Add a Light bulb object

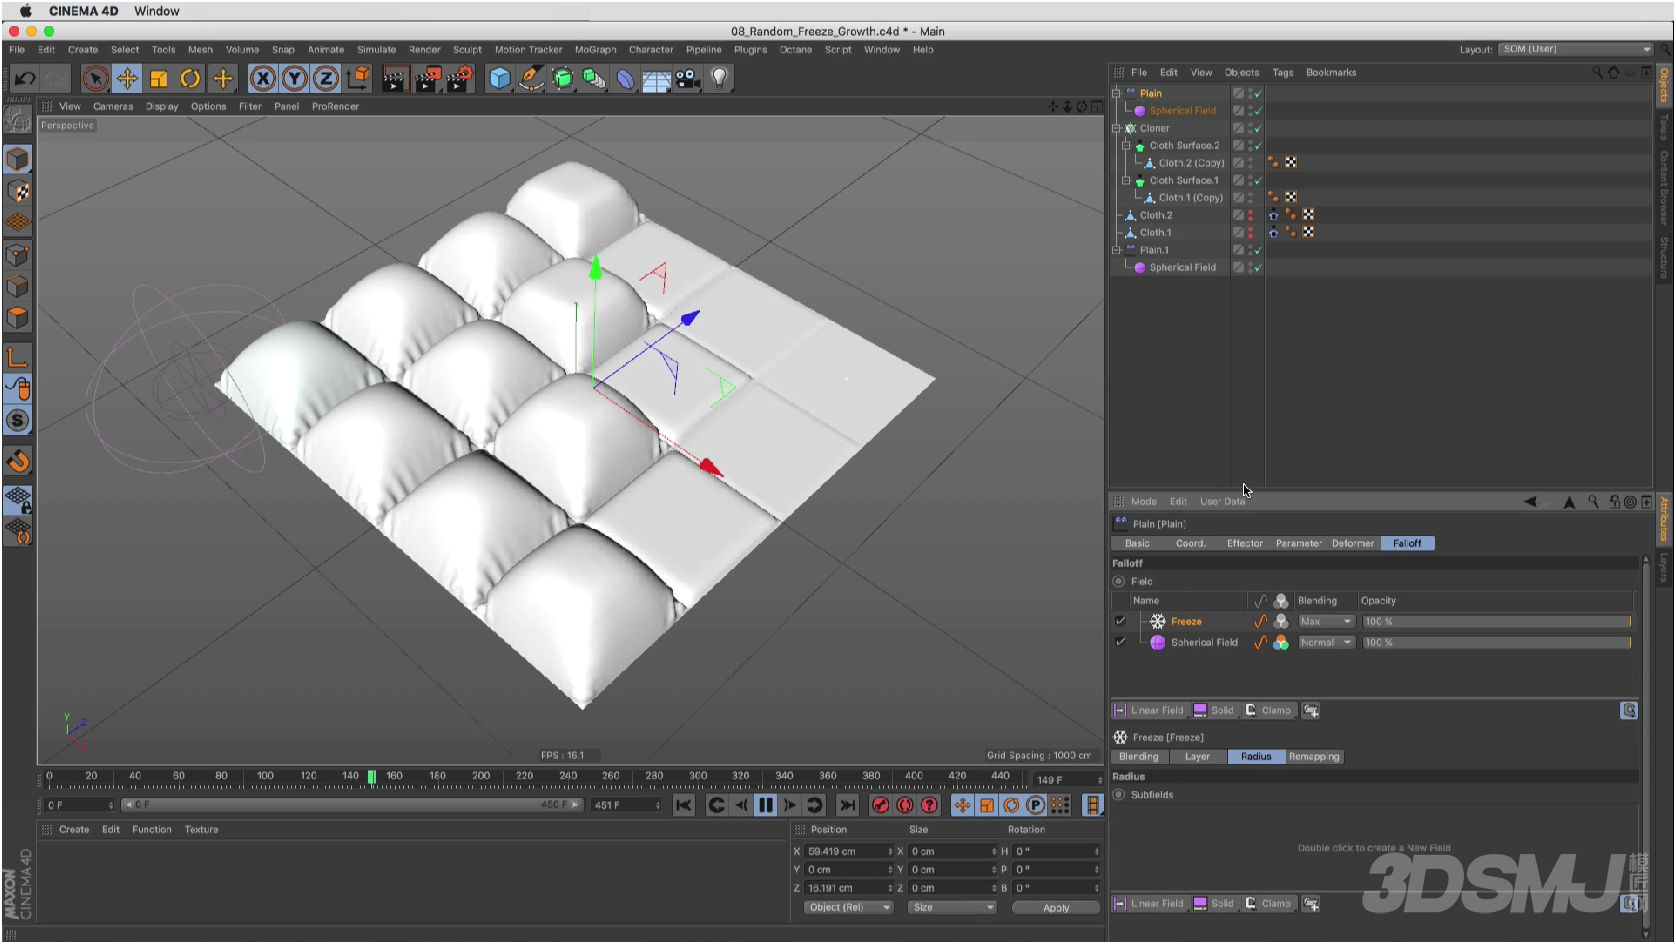tap(719, 78)
